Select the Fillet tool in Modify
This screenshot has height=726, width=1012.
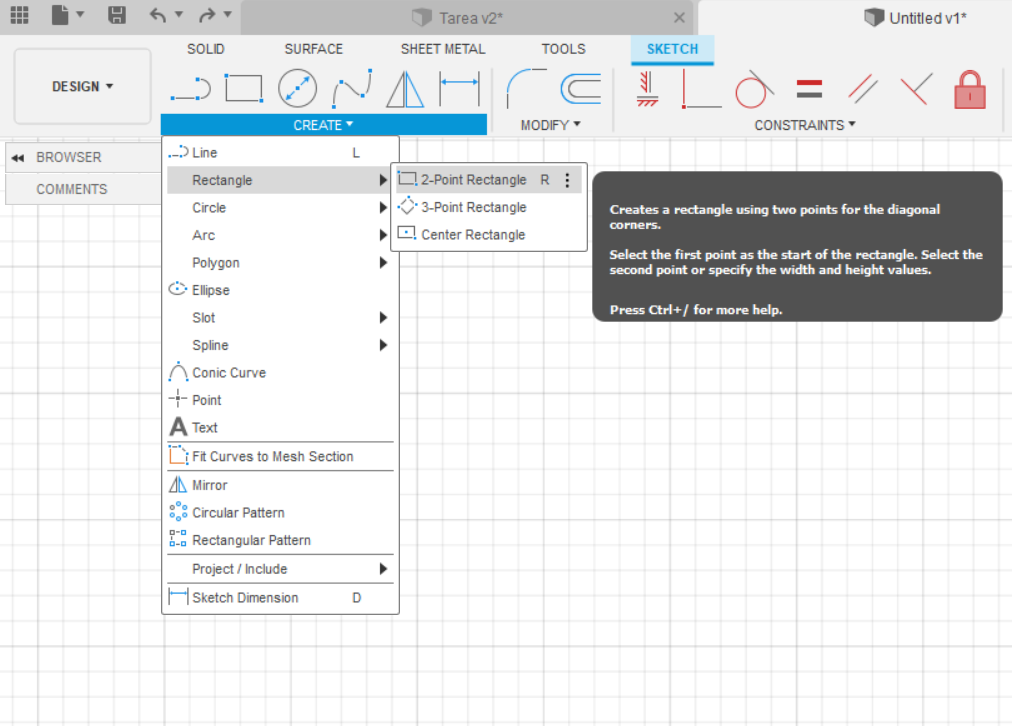pos(526,88)
